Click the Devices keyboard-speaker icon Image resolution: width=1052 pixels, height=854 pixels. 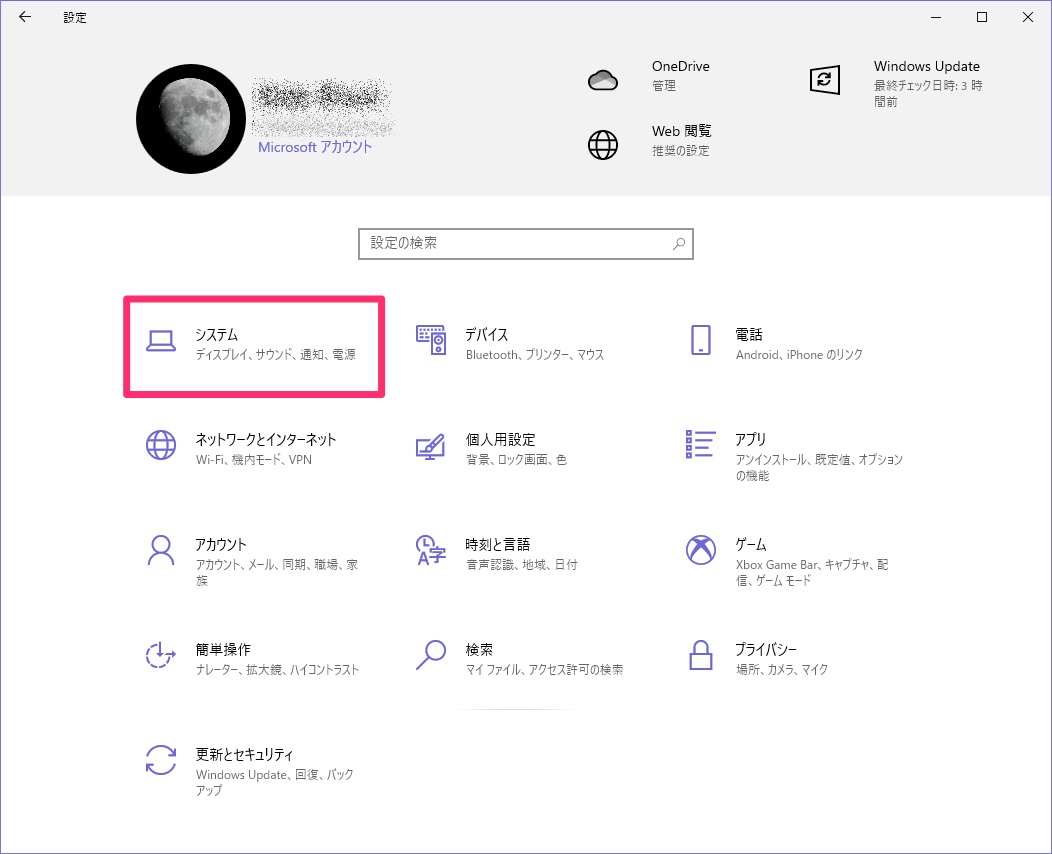431,340
